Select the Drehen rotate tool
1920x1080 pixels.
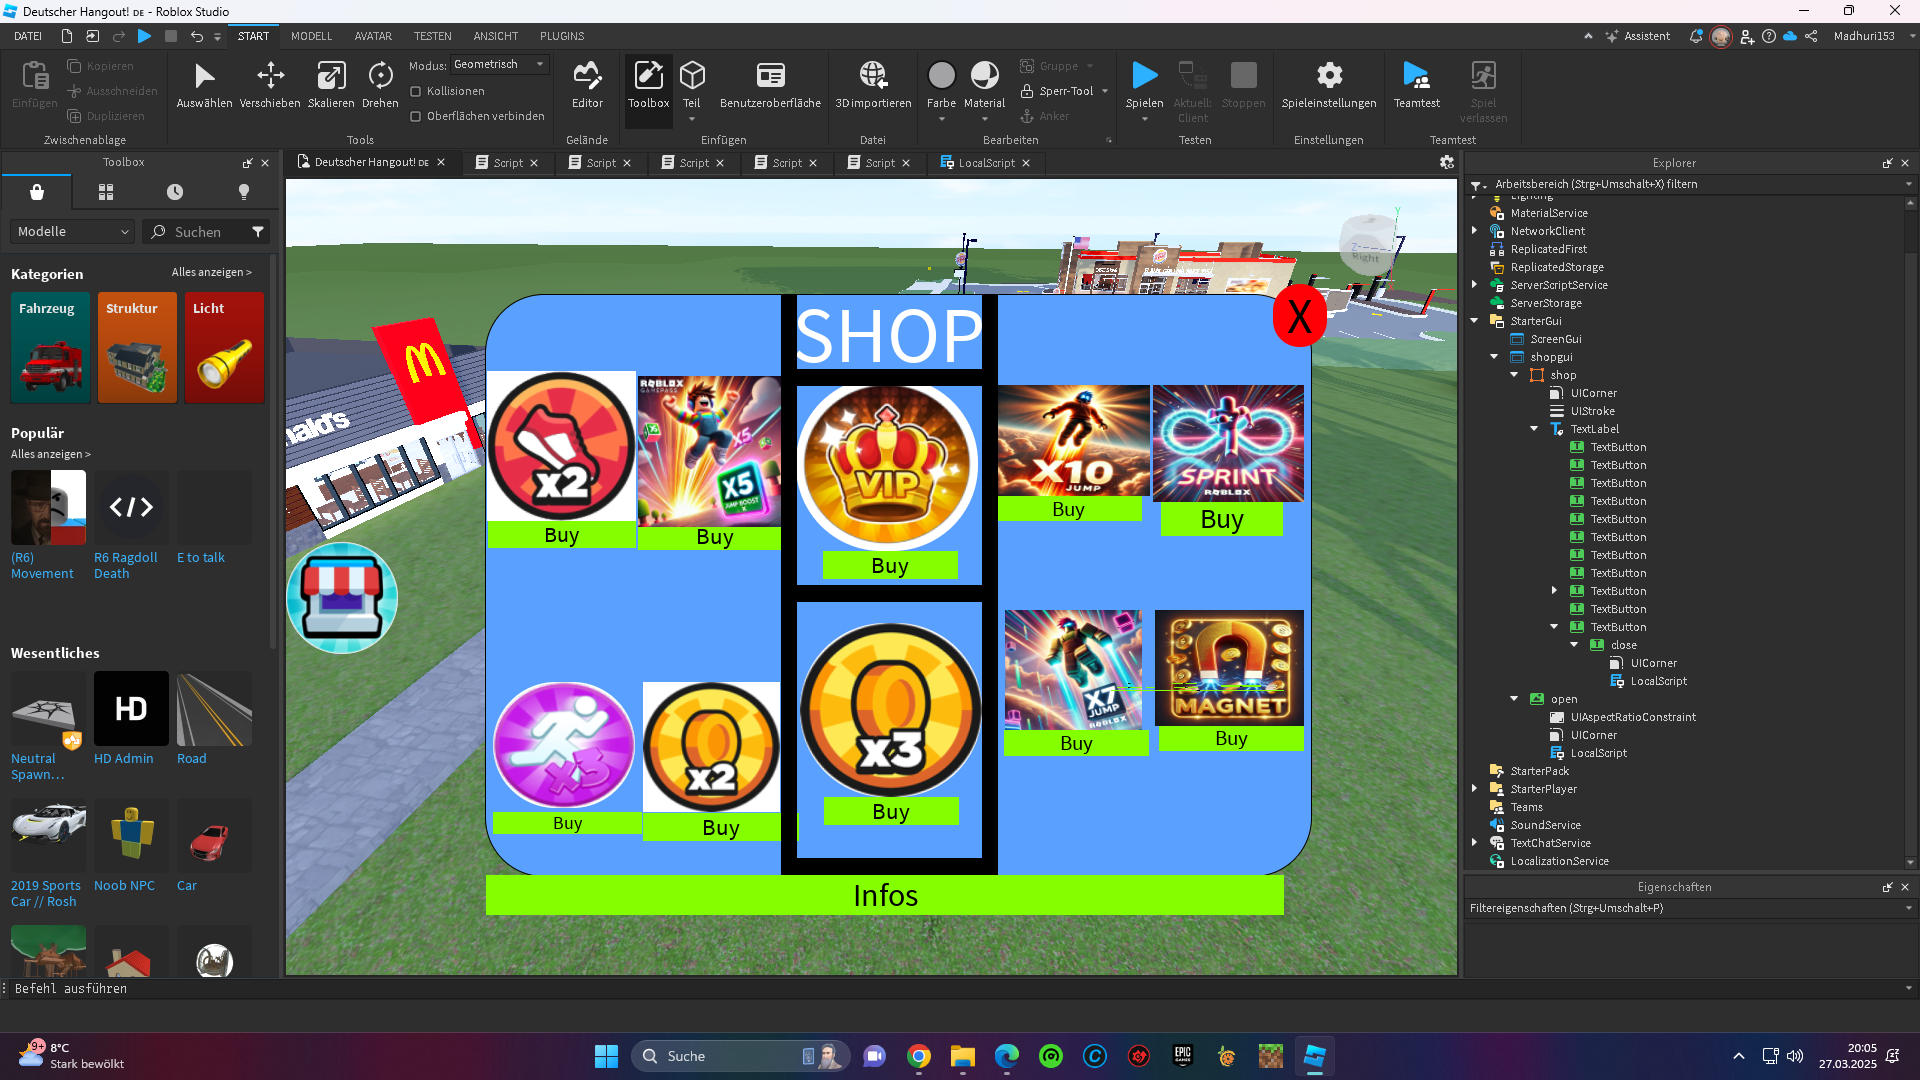380,84
